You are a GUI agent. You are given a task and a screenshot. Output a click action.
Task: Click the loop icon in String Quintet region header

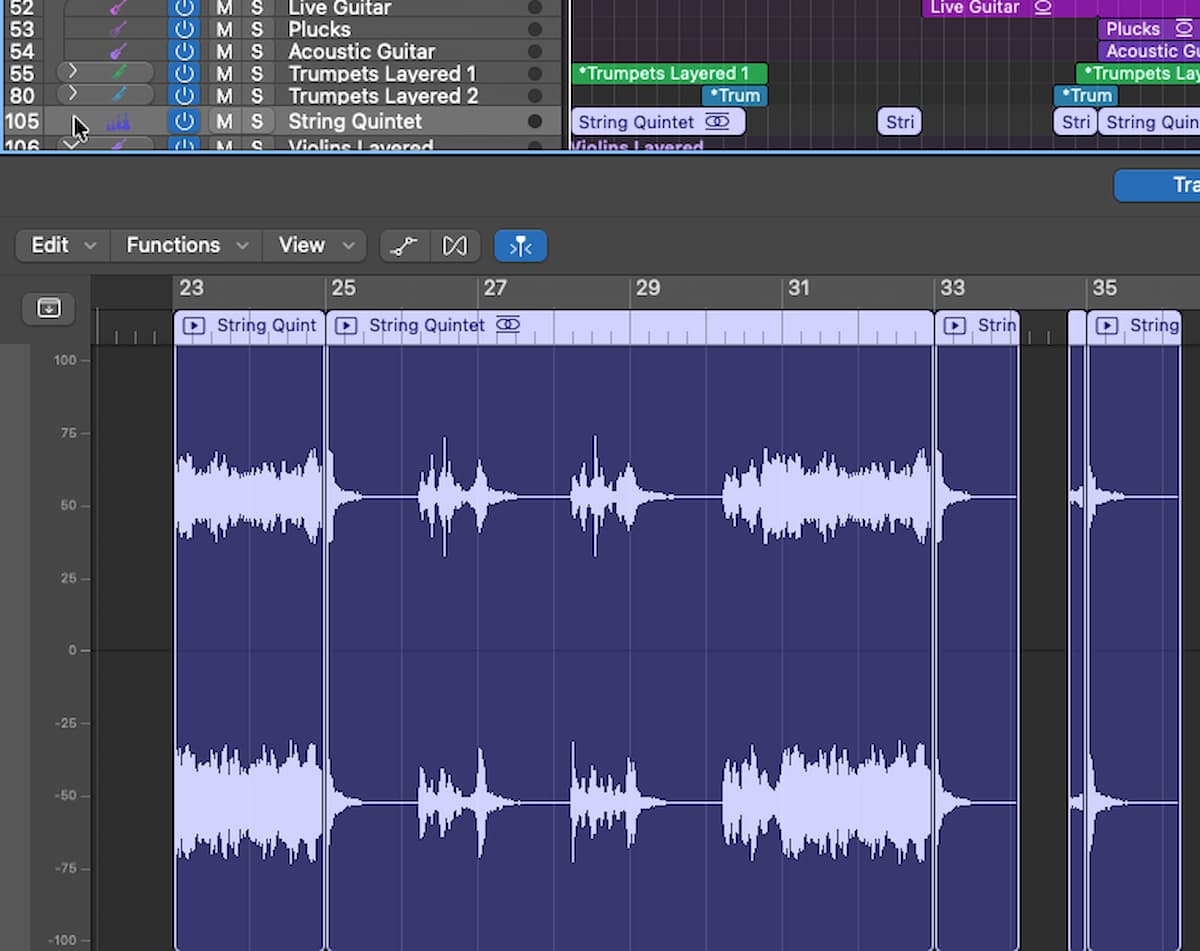[x=508, y=325]
